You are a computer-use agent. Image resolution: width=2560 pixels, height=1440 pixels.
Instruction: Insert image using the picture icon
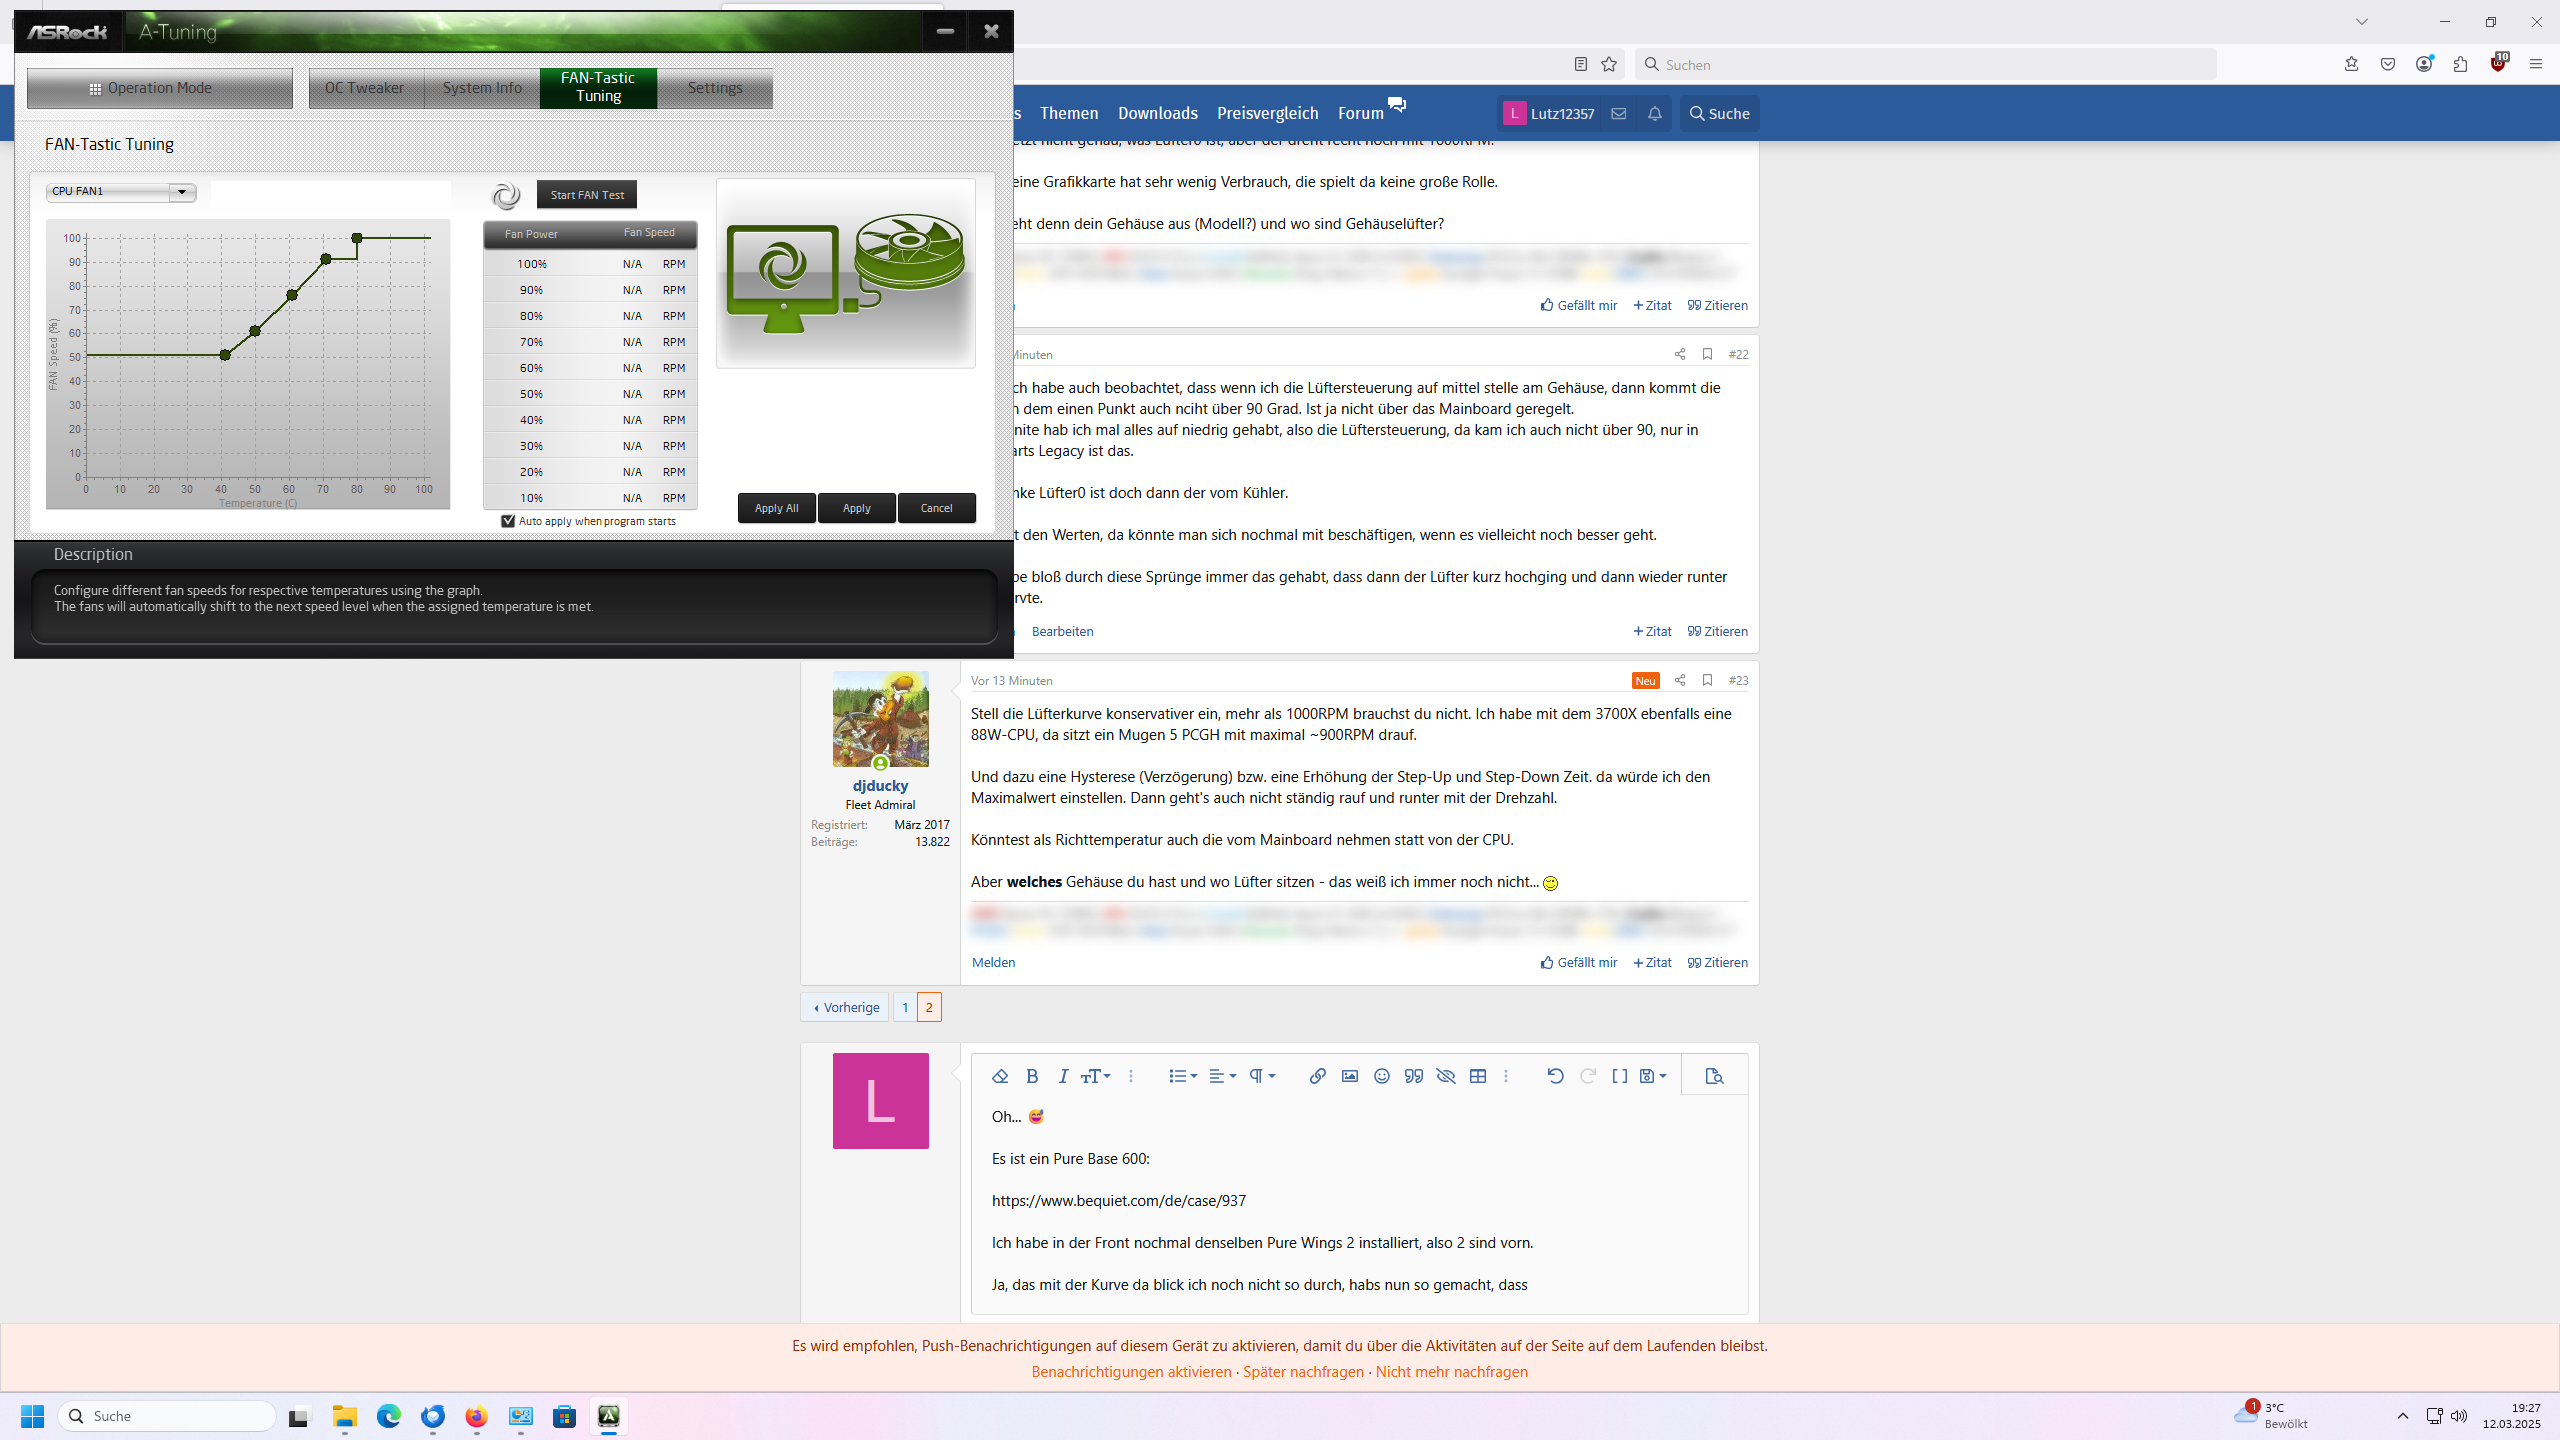(1349, 1076)
